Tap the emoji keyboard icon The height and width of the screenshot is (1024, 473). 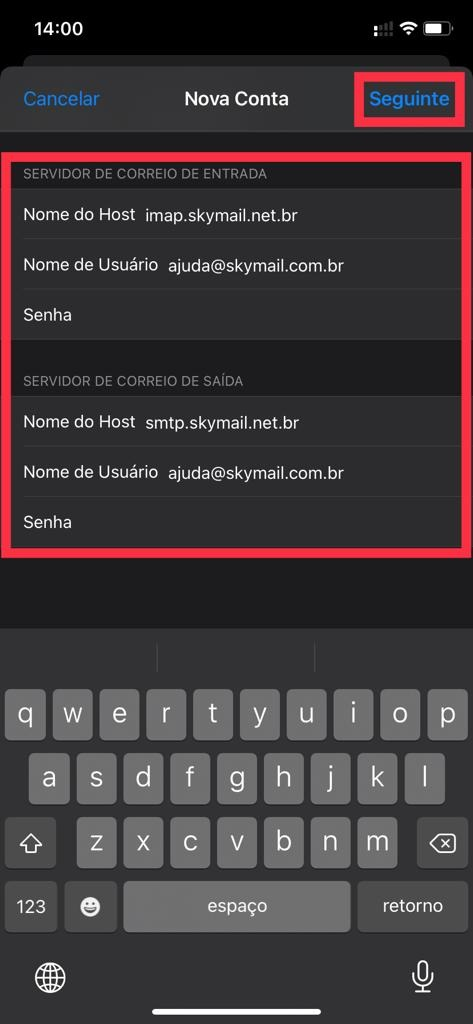tap(90, 906)
